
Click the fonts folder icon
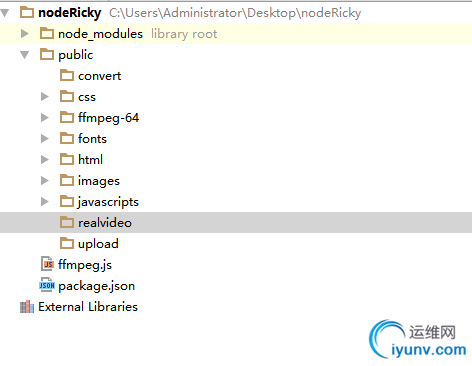(x=67, y=138)
